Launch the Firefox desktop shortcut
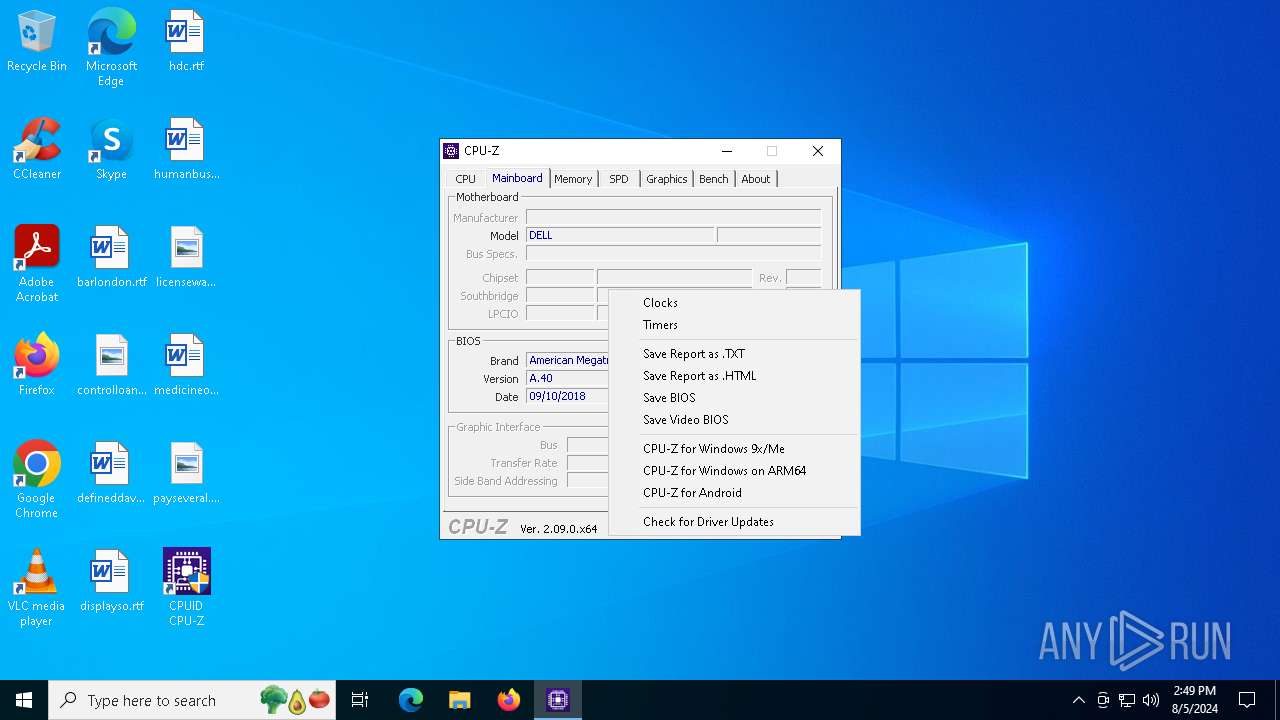This screenshot has width=1280, height=720. click(37, 365)
